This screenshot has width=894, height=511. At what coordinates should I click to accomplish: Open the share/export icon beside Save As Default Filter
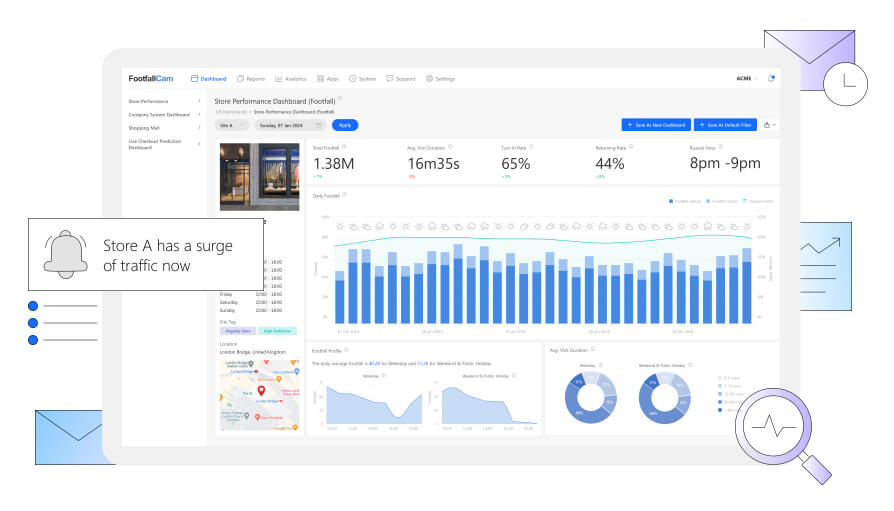(768, 125)
